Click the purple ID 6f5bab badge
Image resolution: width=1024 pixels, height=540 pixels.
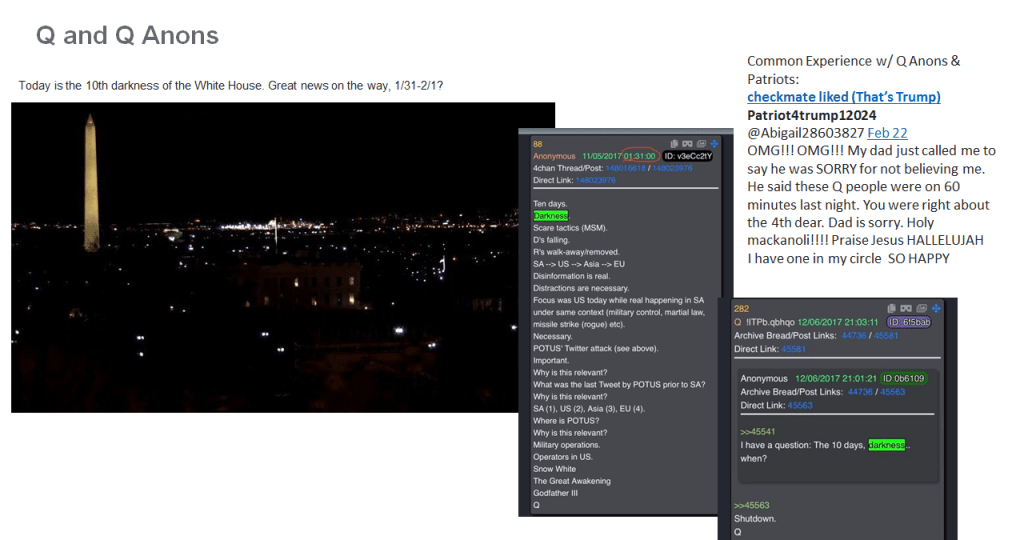click(x=908, y=322)
